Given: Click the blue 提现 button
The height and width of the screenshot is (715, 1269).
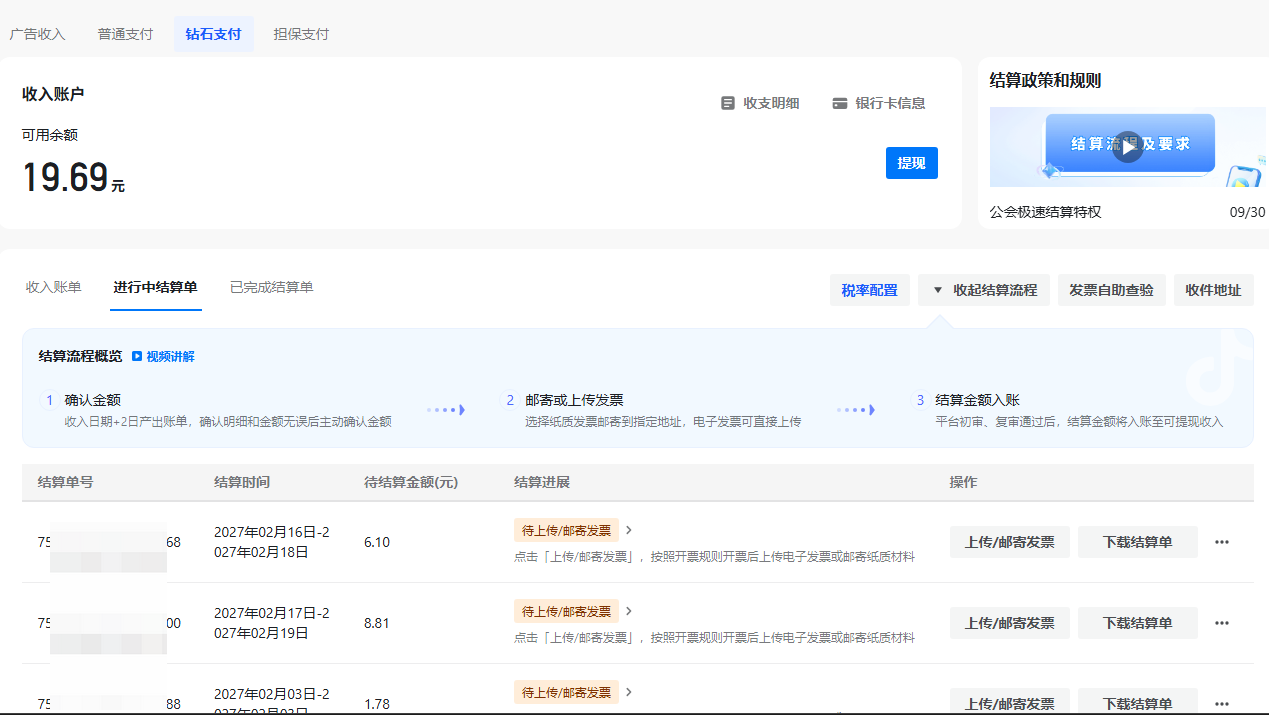Looking at the screenshot, I should tap(911, 163).
